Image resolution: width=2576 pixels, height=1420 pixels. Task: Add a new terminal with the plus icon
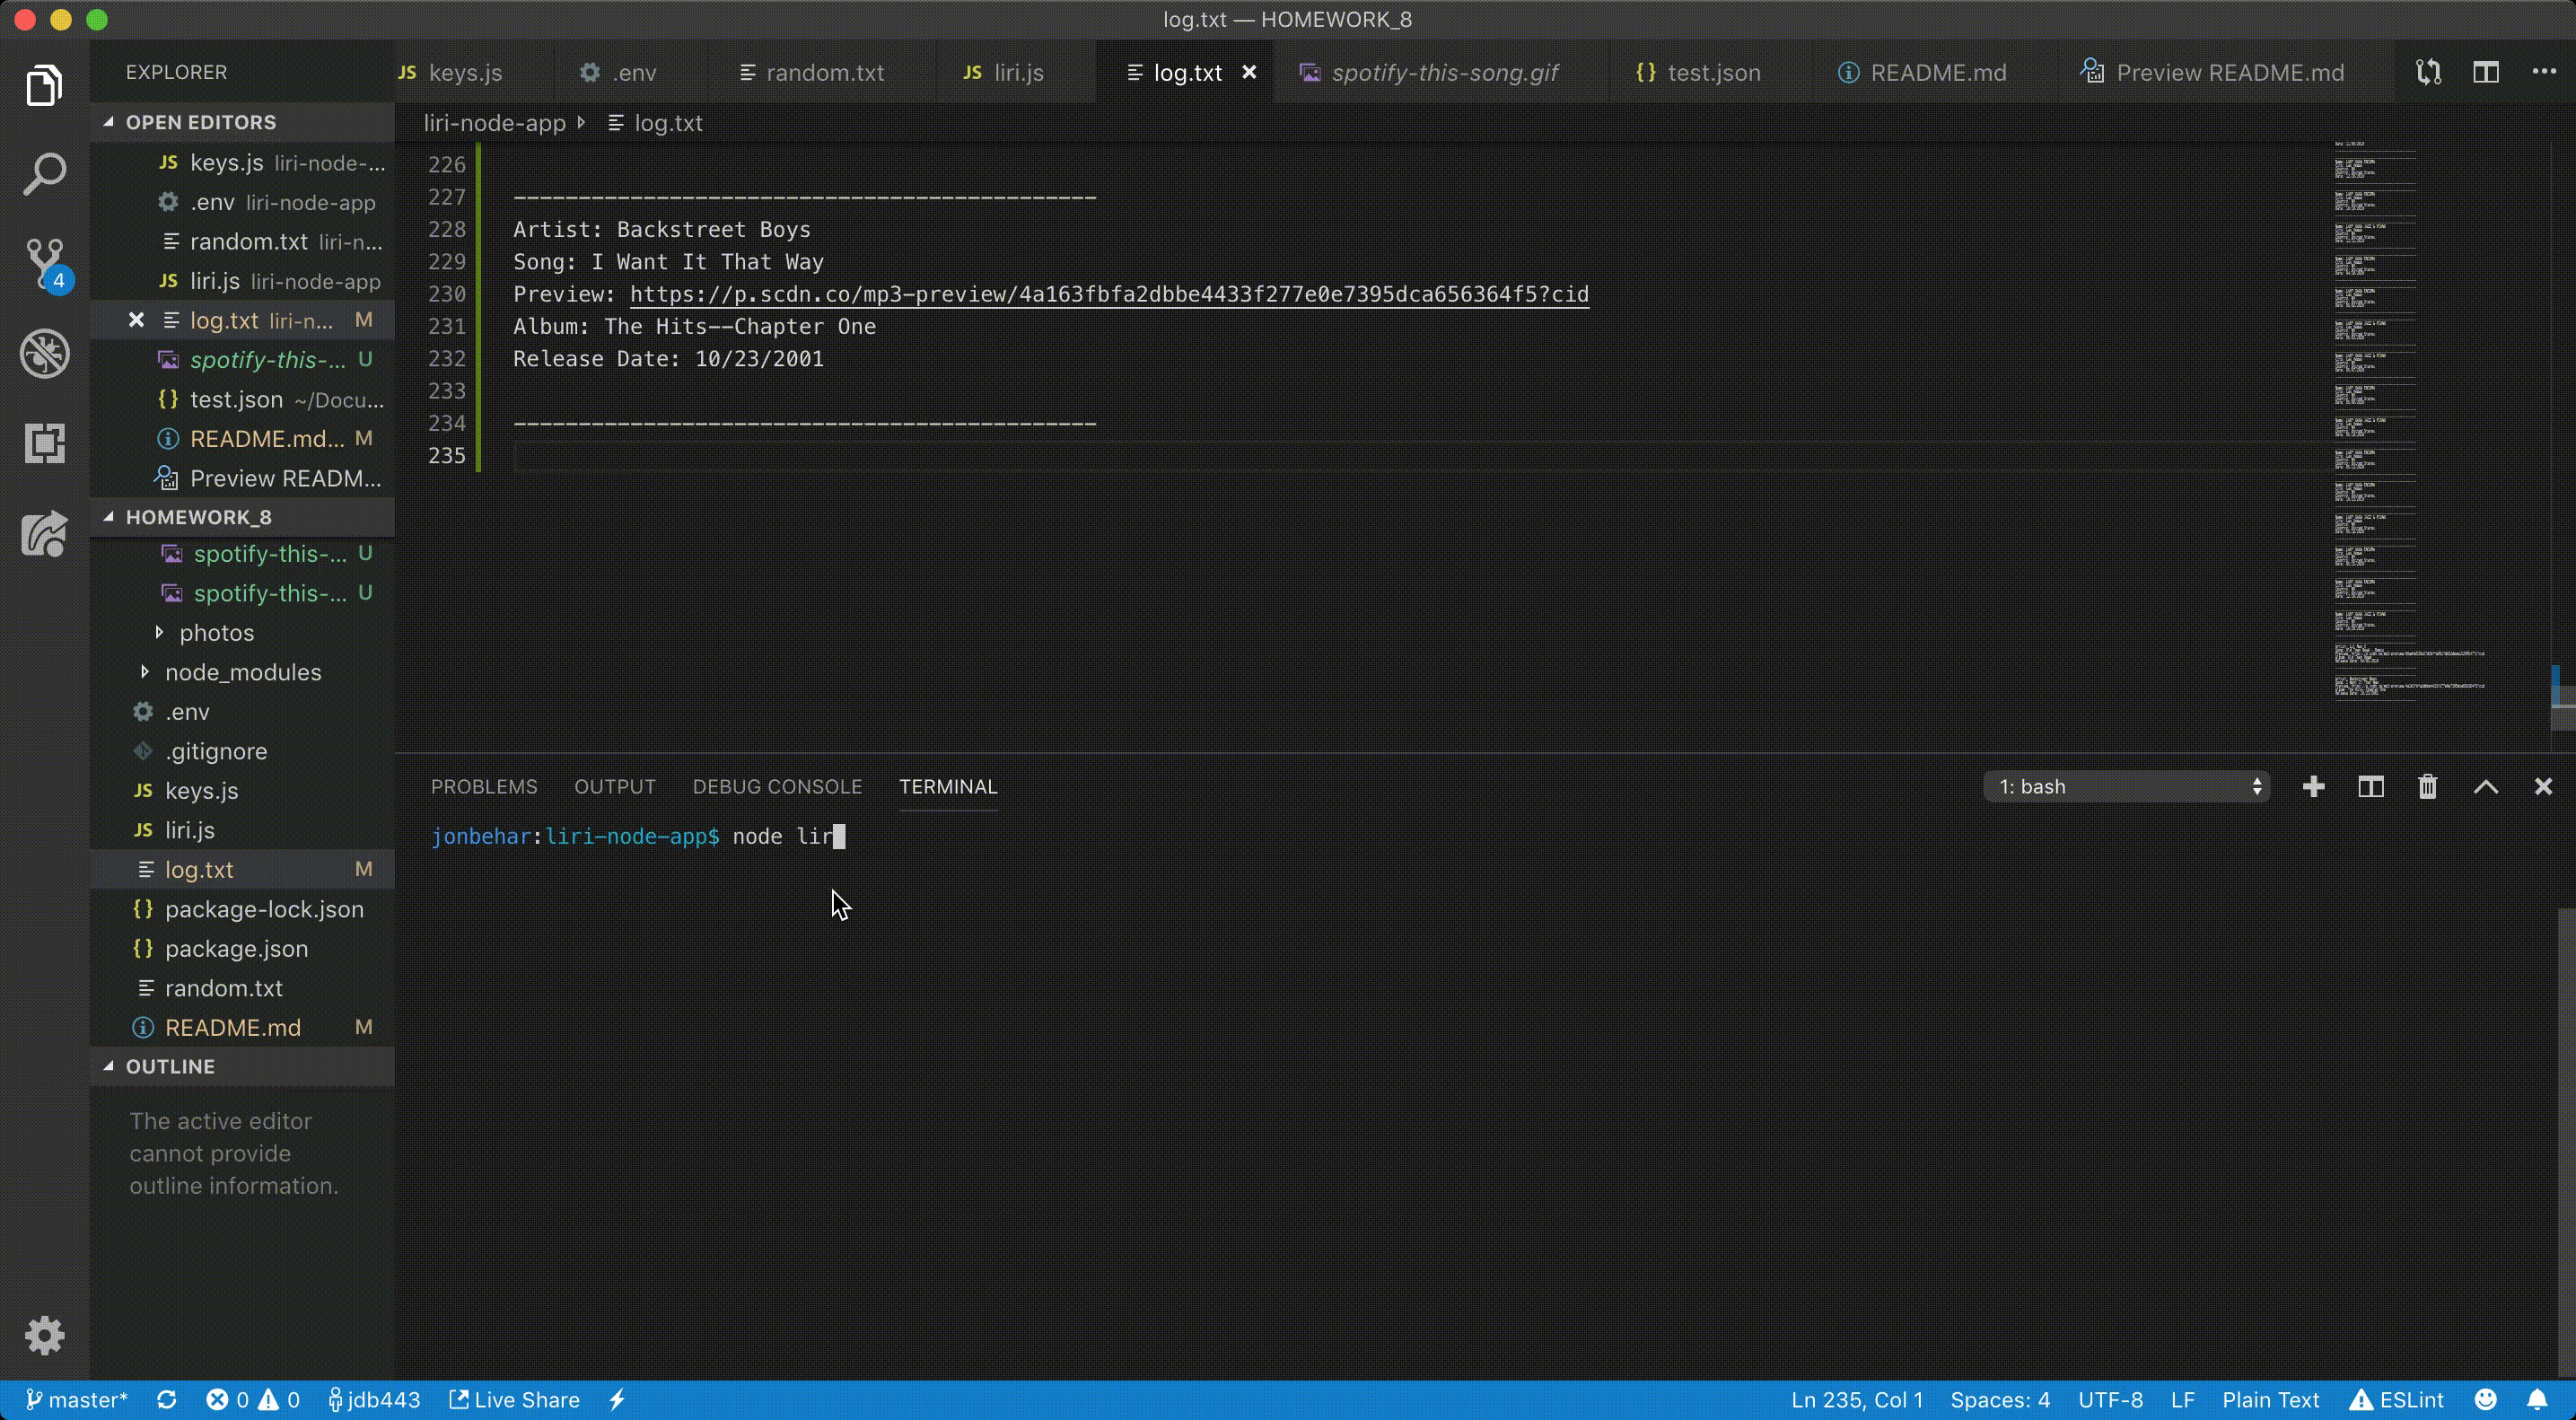(2312, 786)
